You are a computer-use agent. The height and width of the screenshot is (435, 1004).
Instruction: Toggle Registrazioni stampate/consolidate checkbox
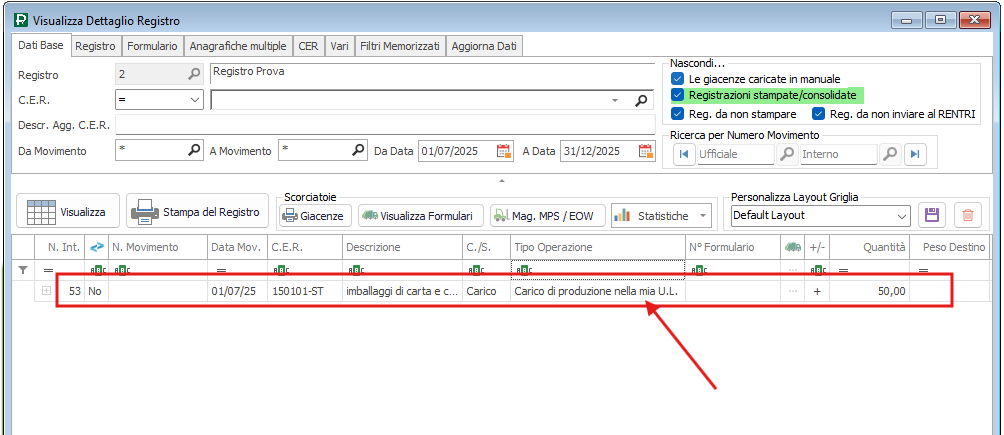coord(678,95)
